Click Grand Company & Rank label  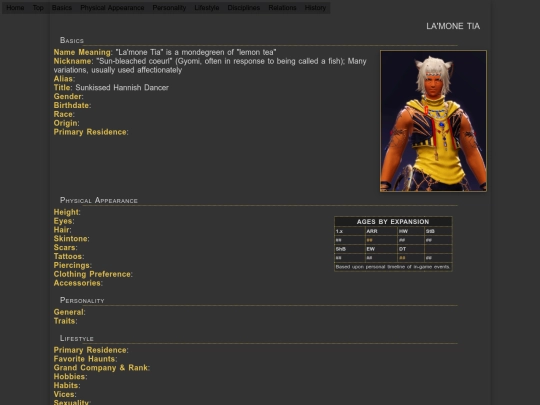102,368
